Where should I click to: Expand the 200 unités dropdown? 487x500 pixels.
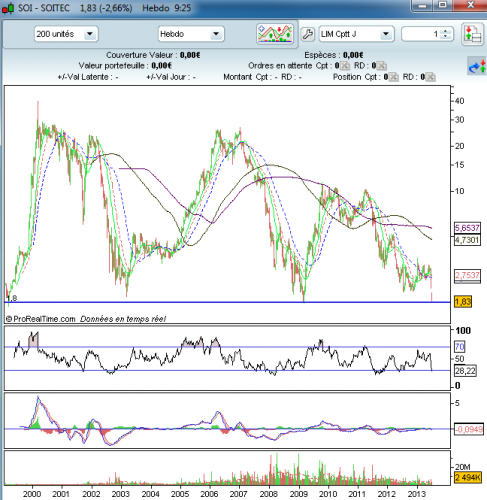[x=66, y=34]
